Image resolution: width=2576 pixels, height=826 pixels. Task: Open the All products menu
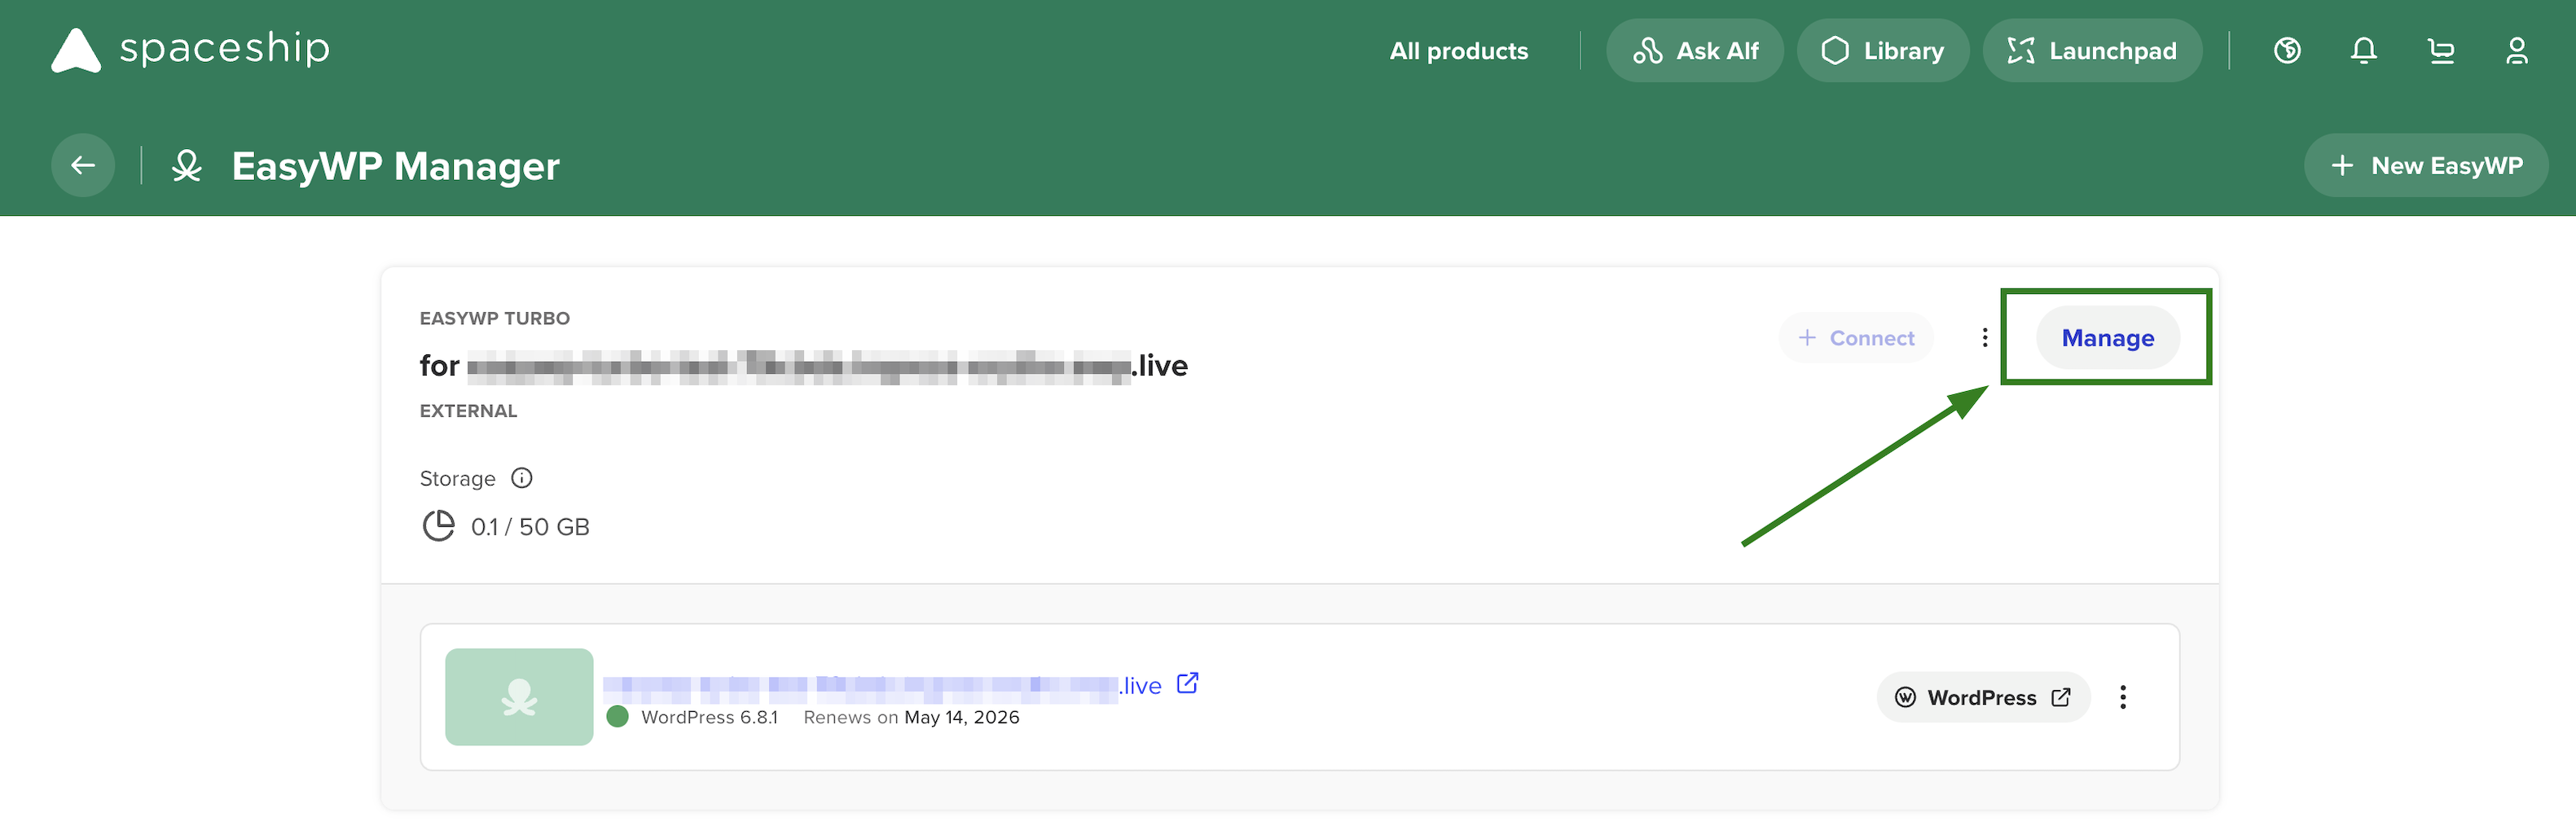[x=1458, y=51]
